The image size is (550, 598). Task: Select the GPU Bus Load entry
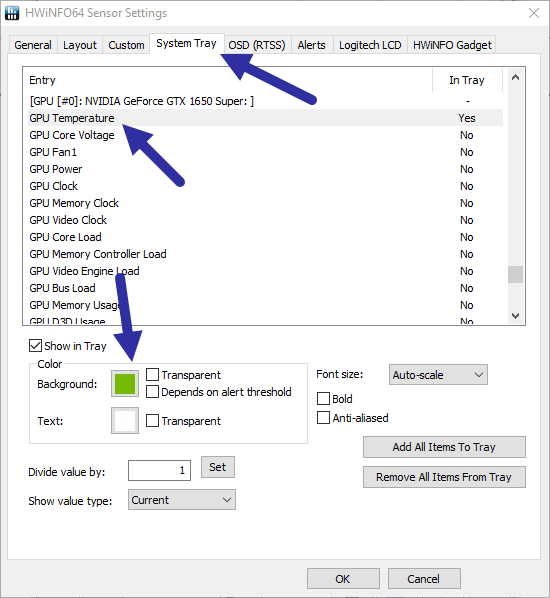point(265,288)
